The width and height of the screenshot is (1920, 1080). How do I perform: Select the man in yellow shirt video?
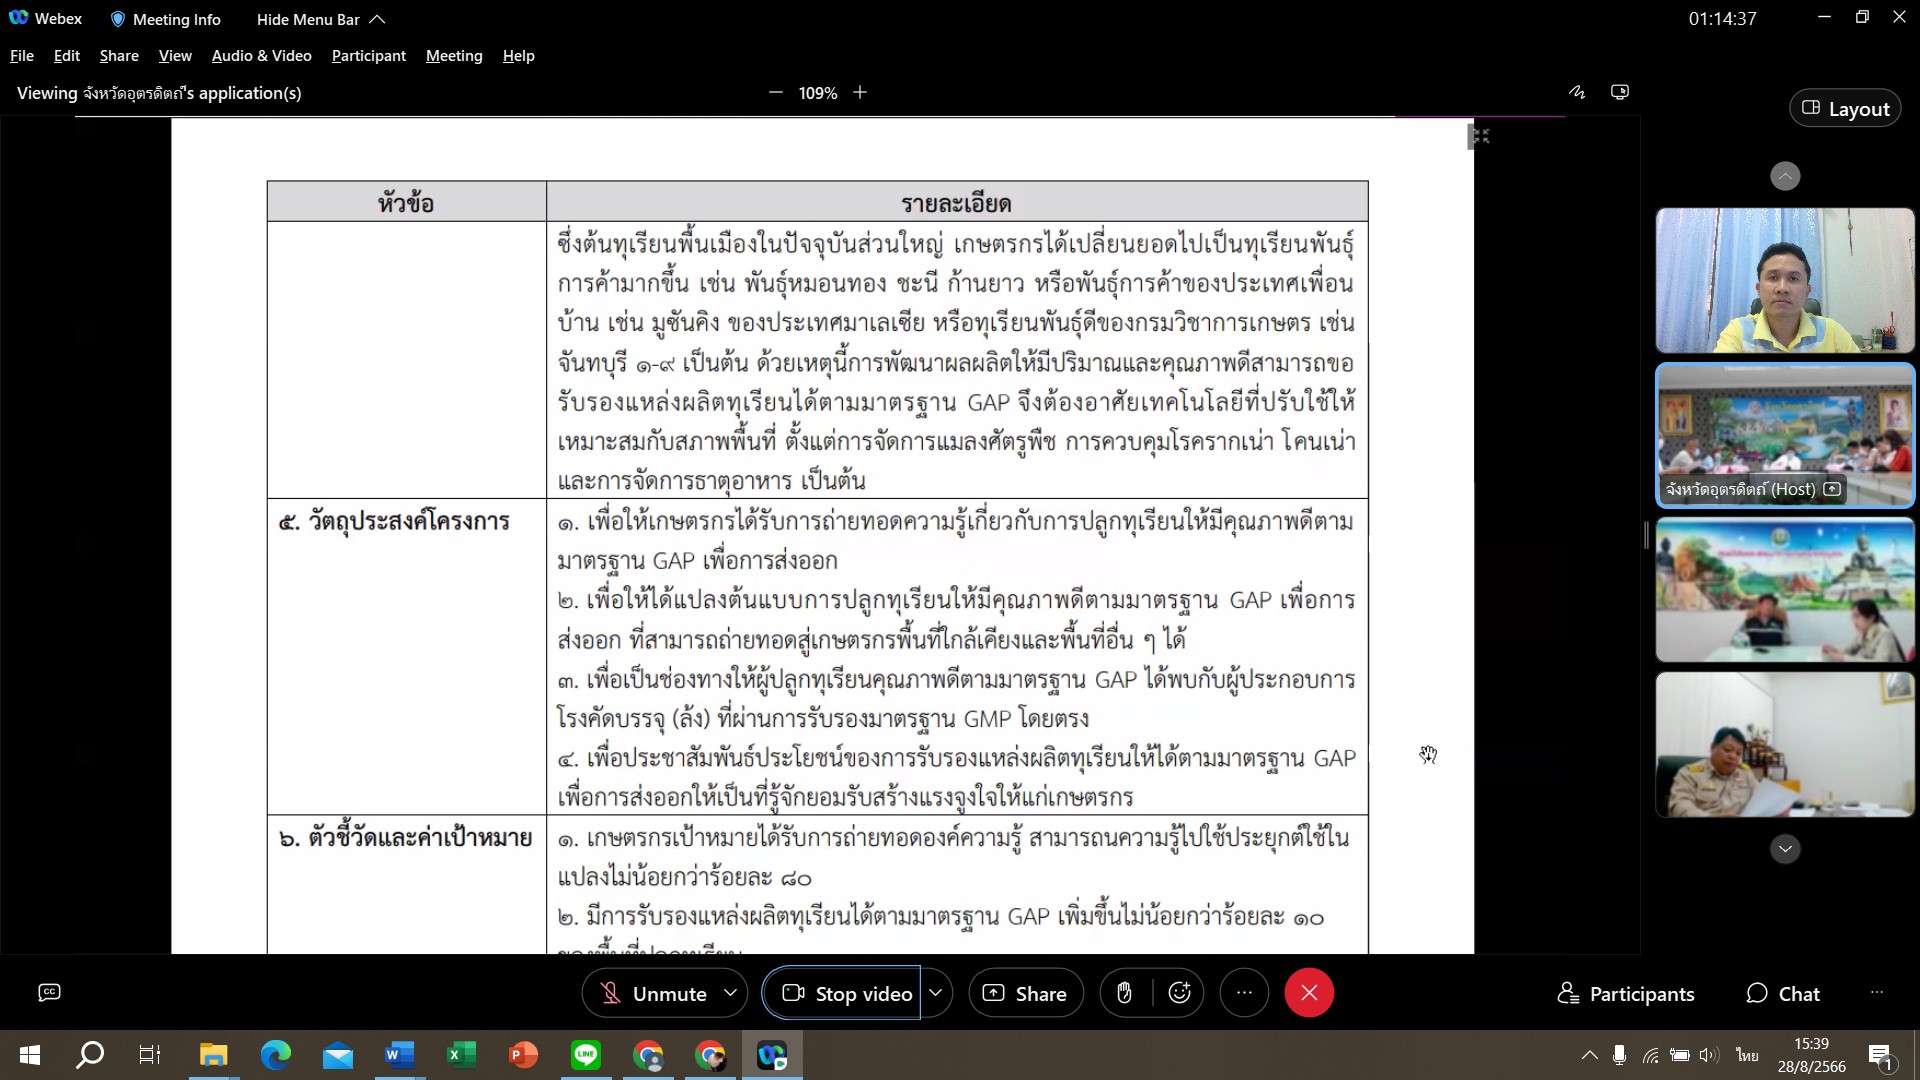point(1785,280)
